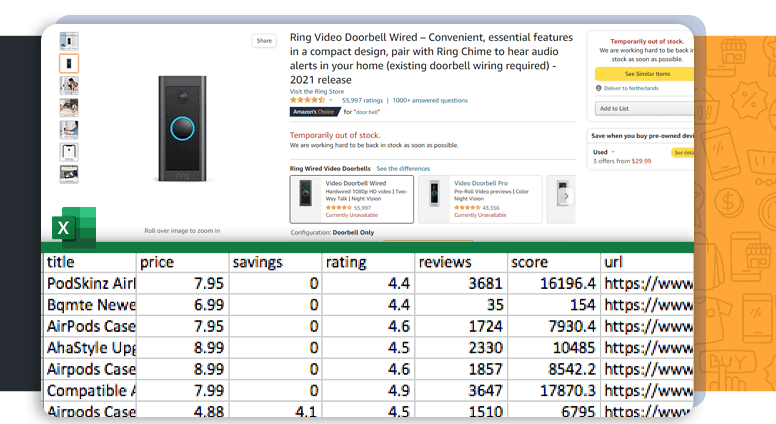Select the score cell 10485
Viewport: 776px width, 424px height.
pos(554,348)
